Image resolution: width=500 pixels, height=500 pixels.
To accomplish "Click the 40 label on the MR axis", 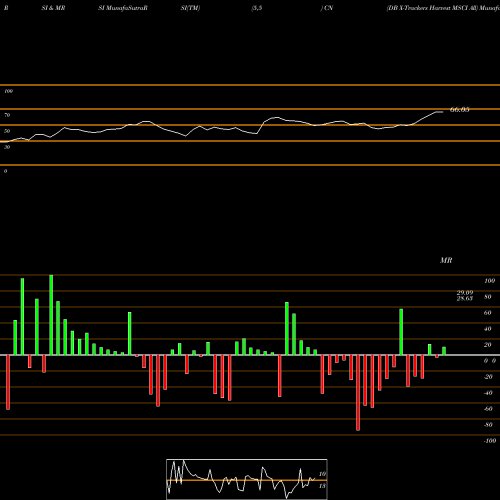I will coord(488,329).
